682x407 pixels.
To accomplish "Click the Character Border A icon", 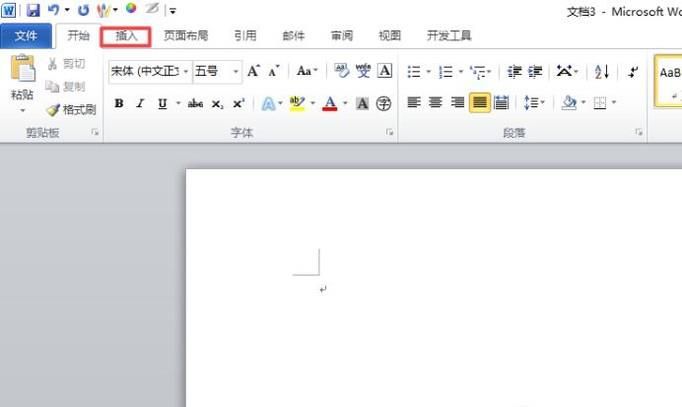I will tap(384, 70).
